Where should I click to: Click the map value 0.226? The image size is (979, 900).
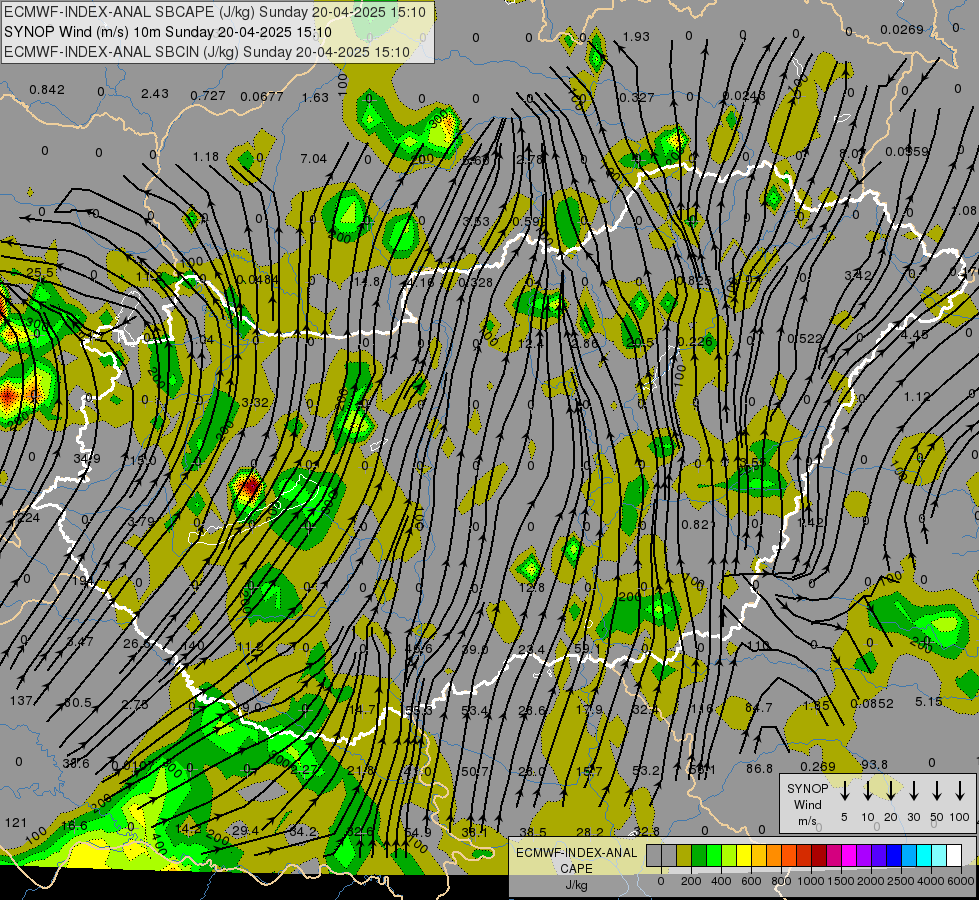coord(695,342)
